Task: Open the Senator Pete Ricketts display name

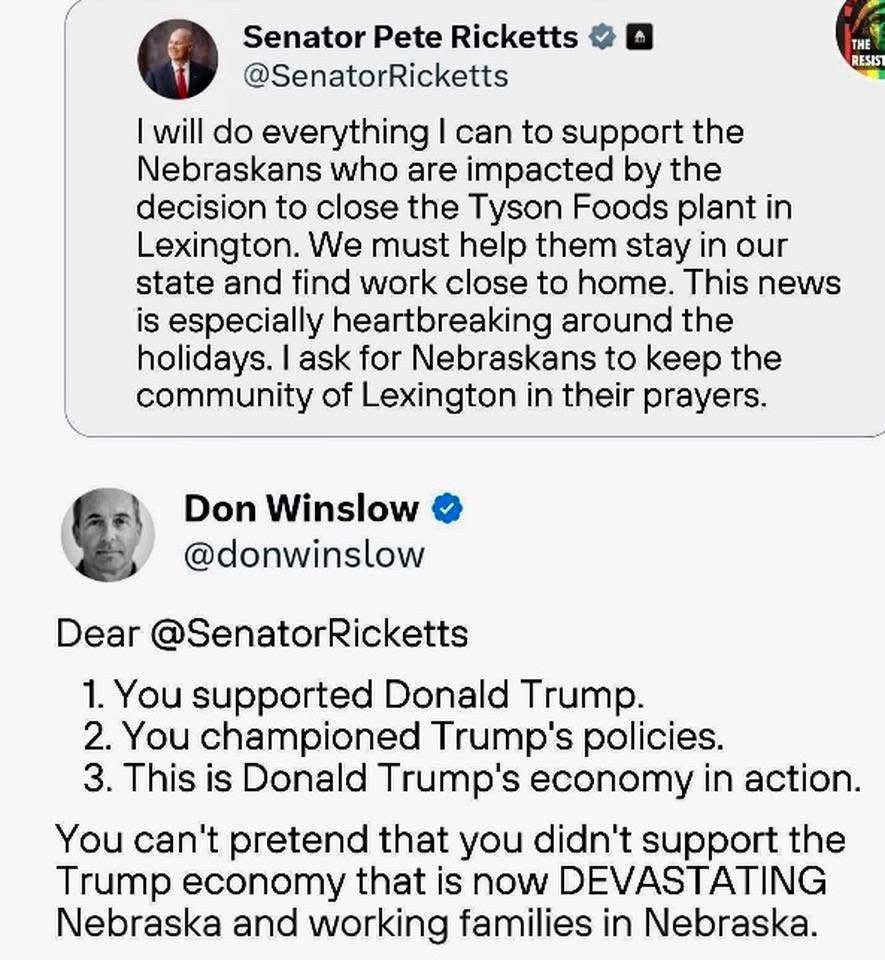Action: (x=410, y=38)
